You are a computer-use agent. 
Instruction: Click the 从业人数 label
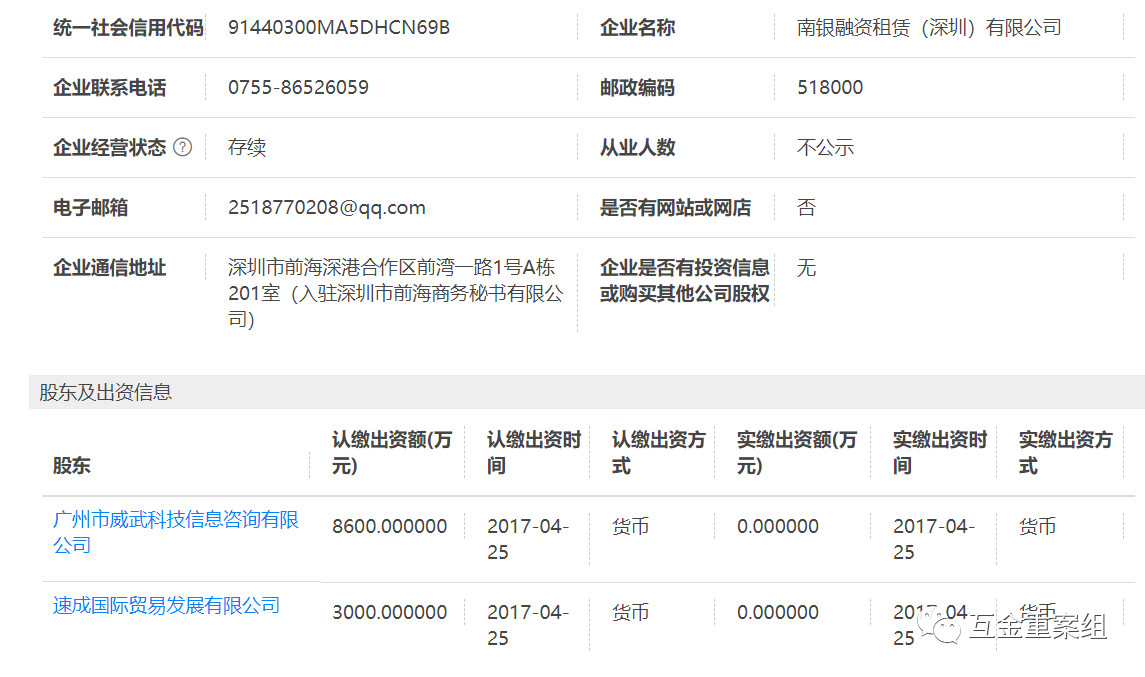tap(637, 148)
